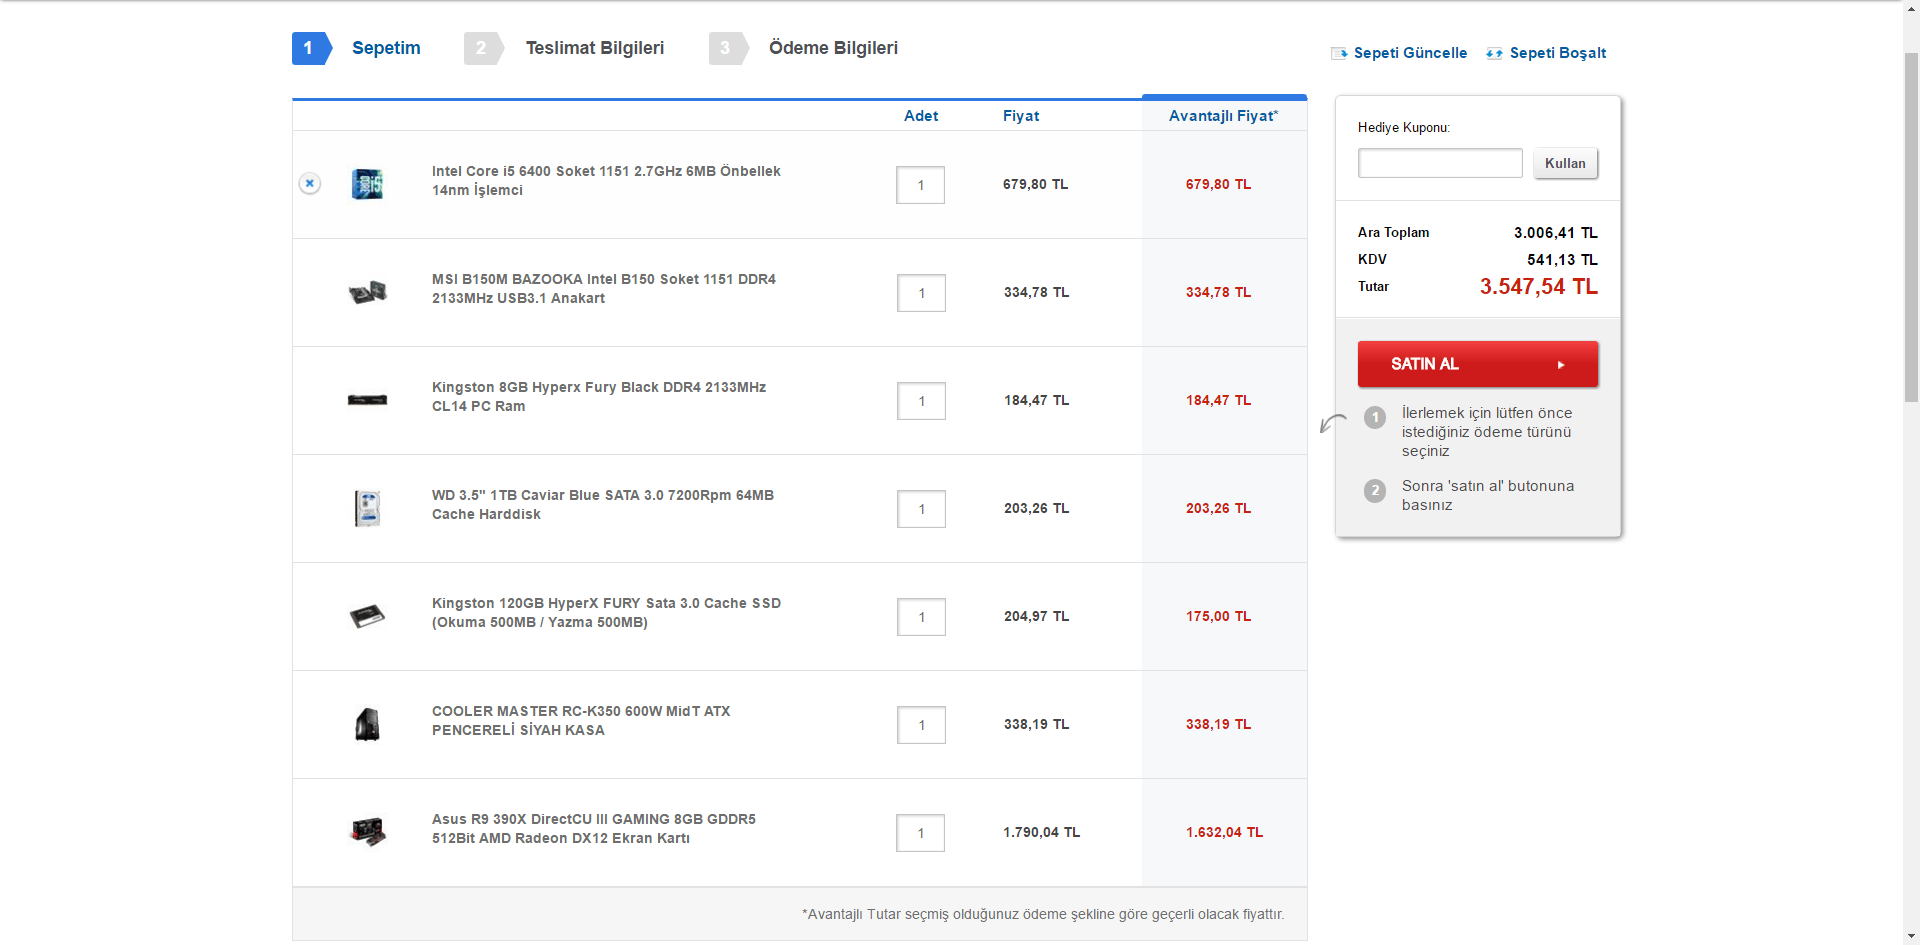Click the Cooler Master case thumbnail
1920x945 pixels.
[x=367, y=724]
